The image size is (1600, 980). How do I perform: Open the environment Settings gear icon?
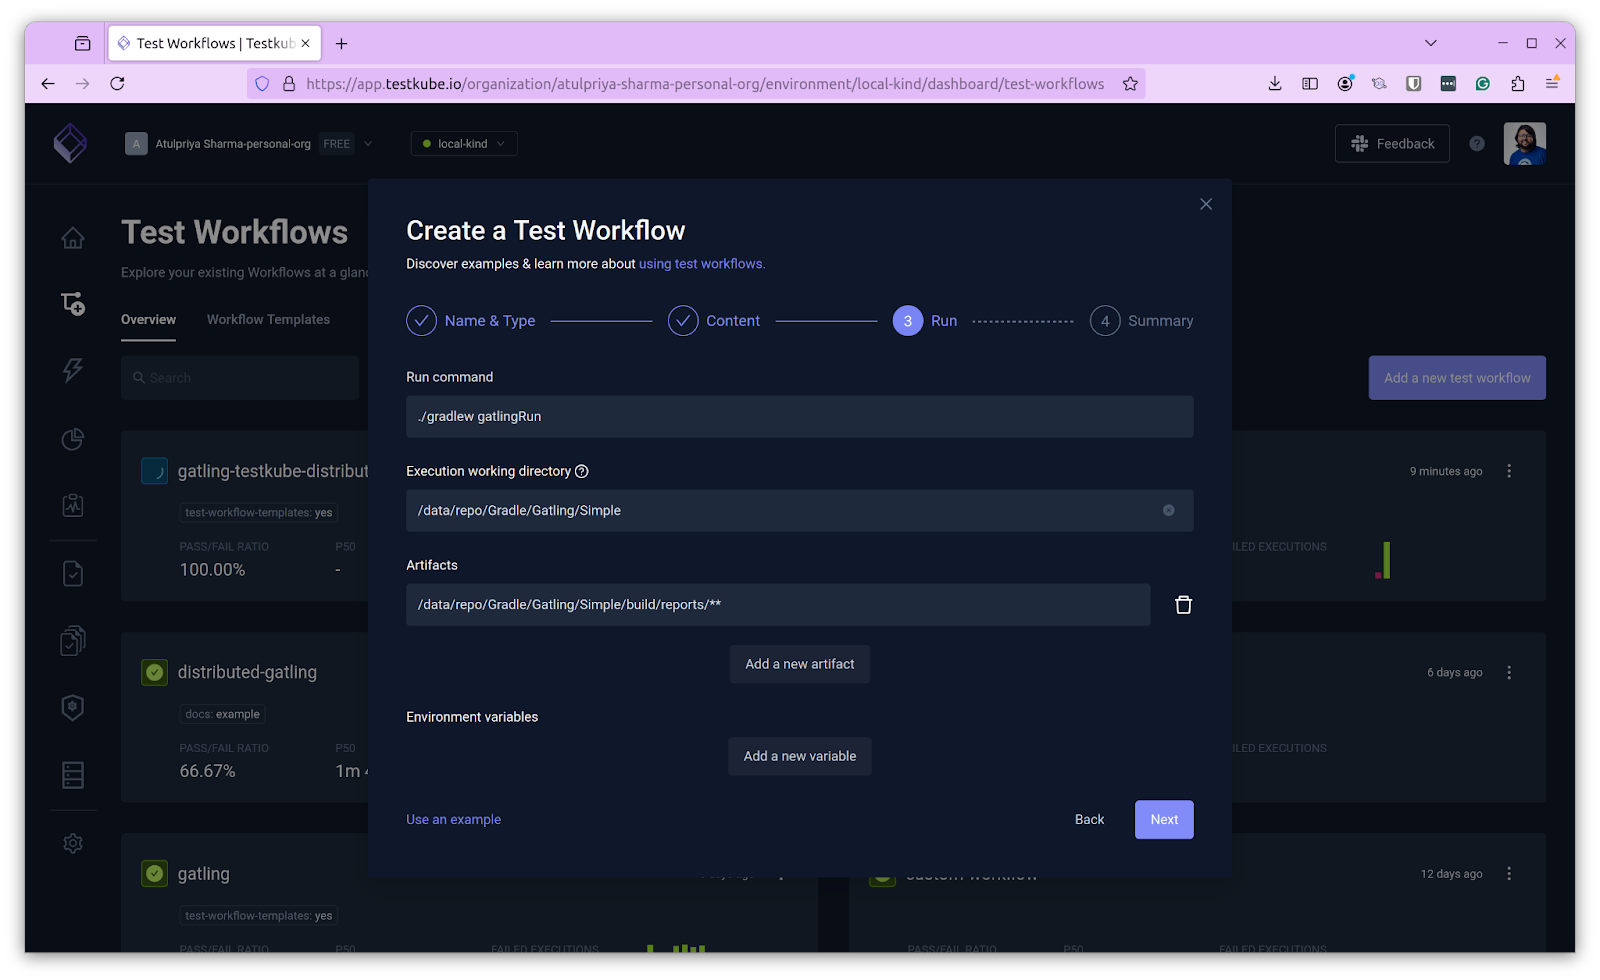[73, 843]
